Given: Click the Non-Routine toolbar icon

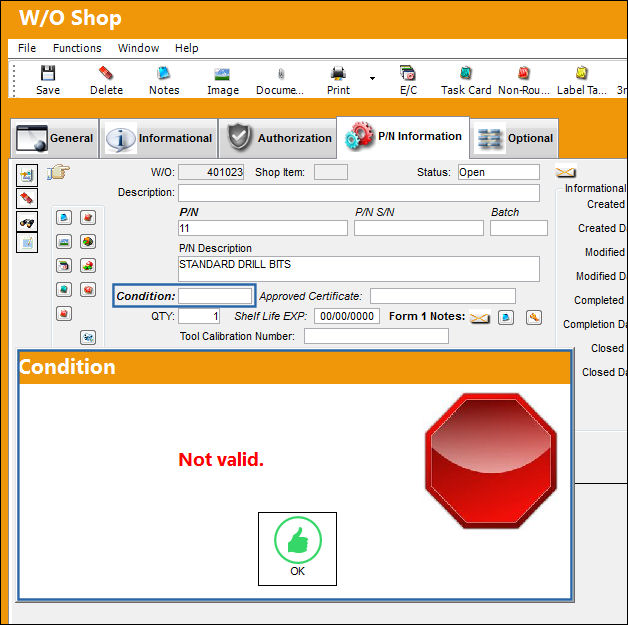Looking at the screenshot, I should (x=523, y=73).
